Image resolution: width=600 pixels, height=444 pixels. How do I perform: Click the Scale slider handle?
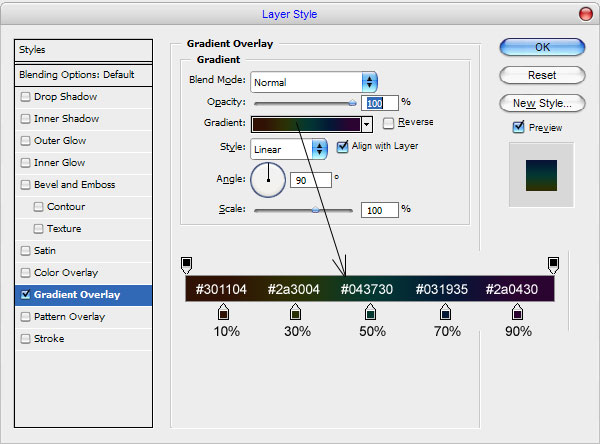point(315,210)
